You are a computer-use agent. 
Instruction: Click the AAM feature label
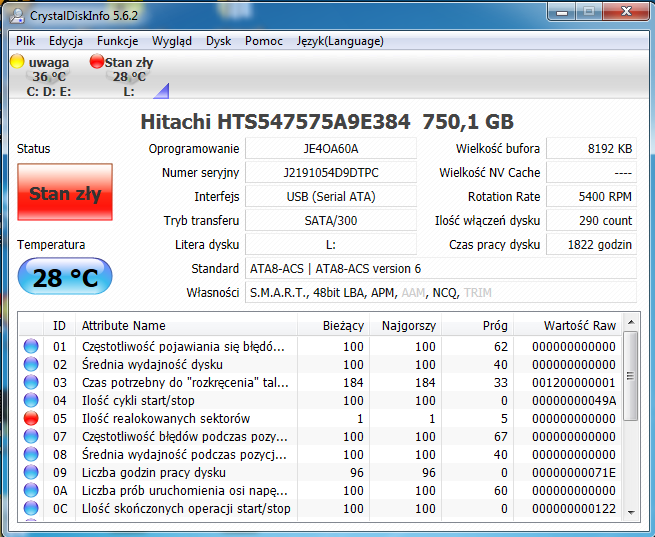point(413,293)
